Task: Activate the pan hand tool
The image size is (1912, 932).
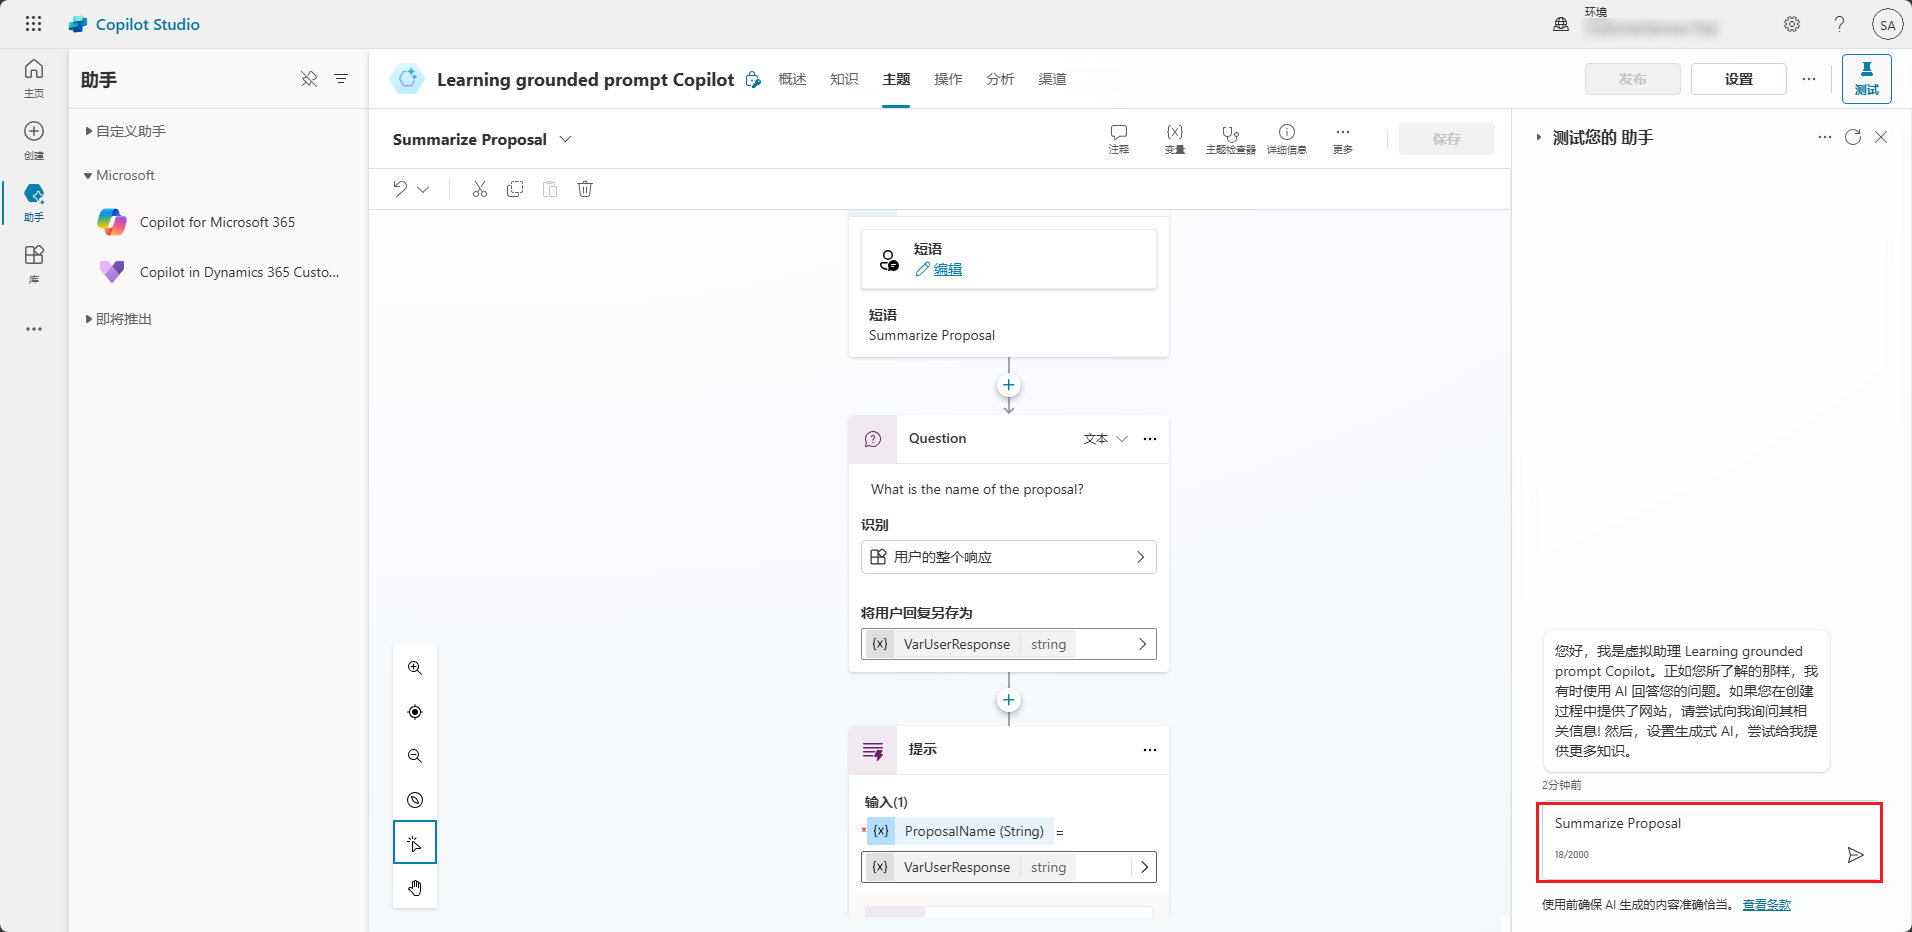Action: (415, 888)
